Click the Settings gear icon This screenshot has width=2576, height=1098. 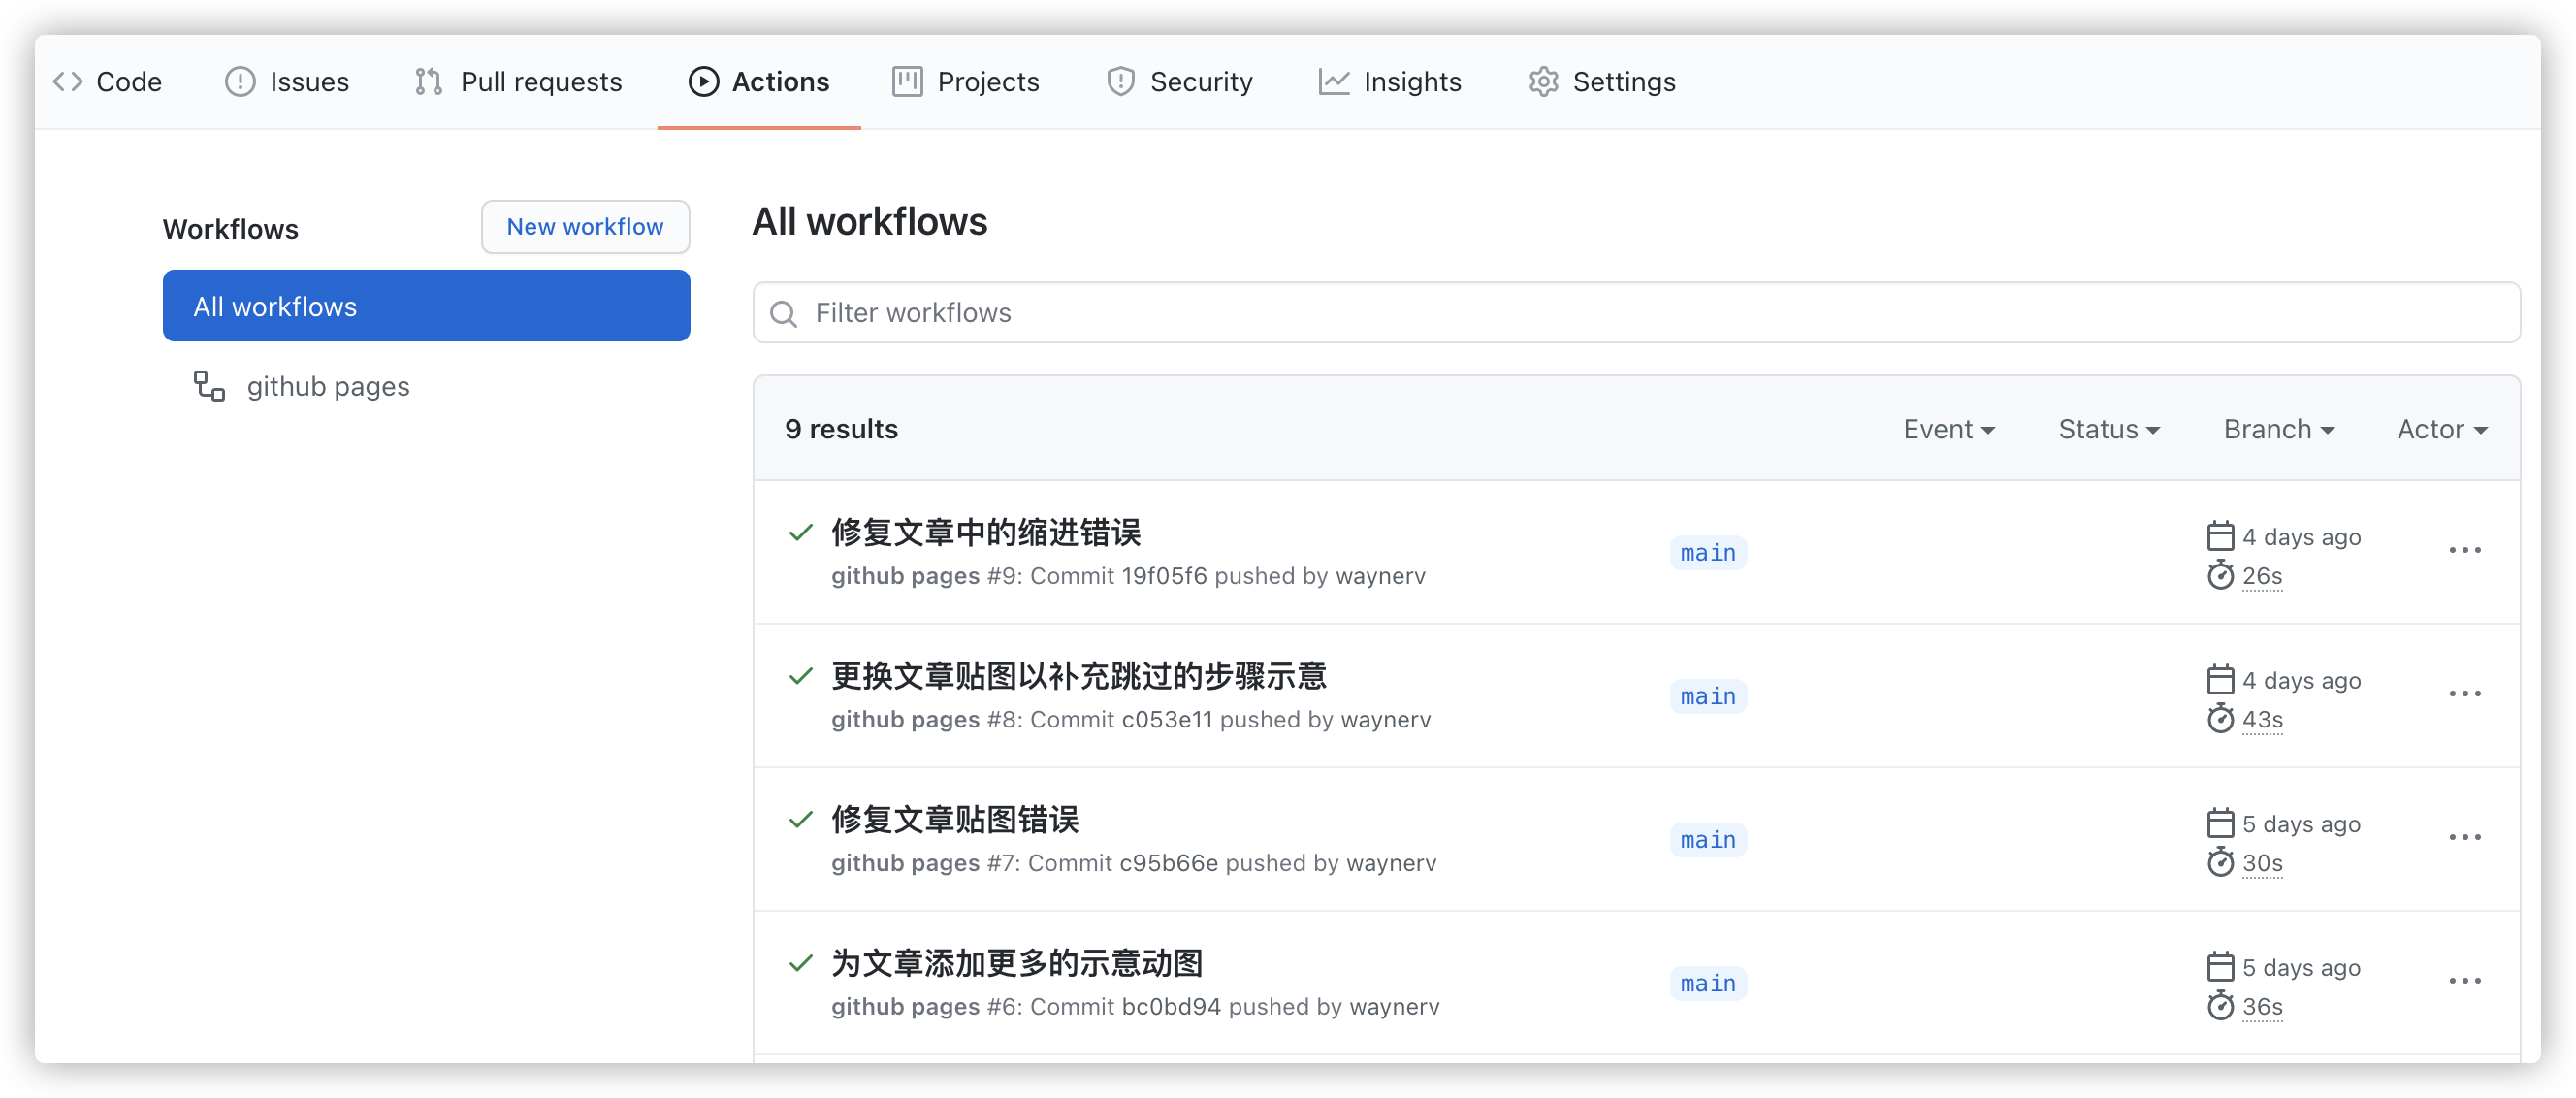point(1543,82)
